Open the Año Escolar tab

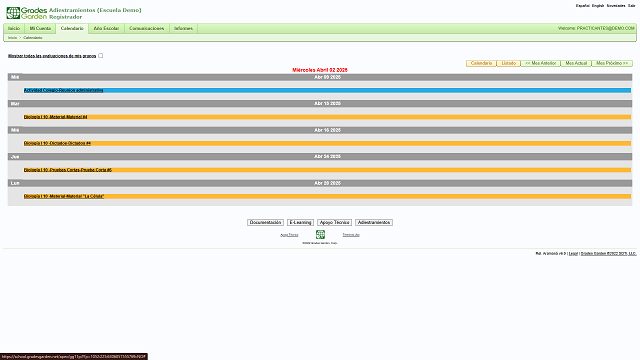106,29
